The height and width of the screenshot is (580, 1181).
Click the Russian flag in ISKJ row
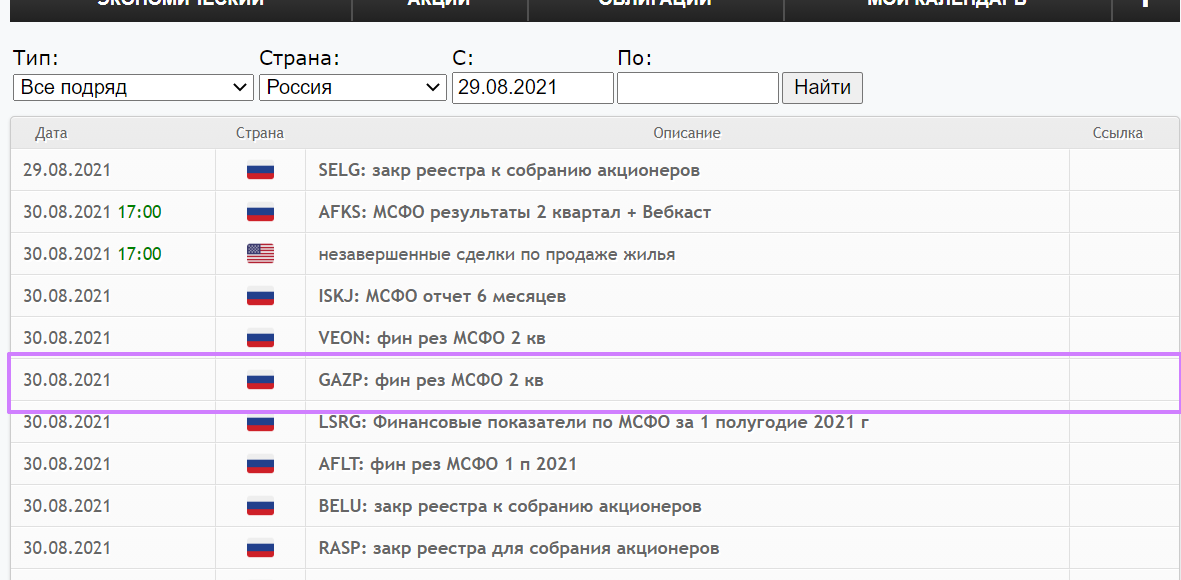[x=261, y=297]
